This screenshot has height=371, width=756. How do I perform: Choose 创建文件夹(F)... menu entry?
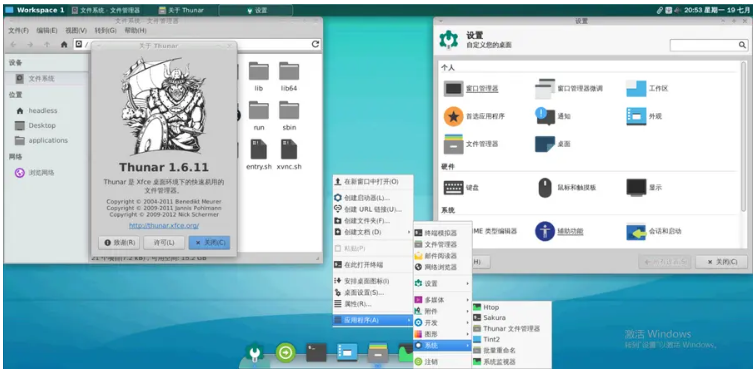(x=373, y=221)
